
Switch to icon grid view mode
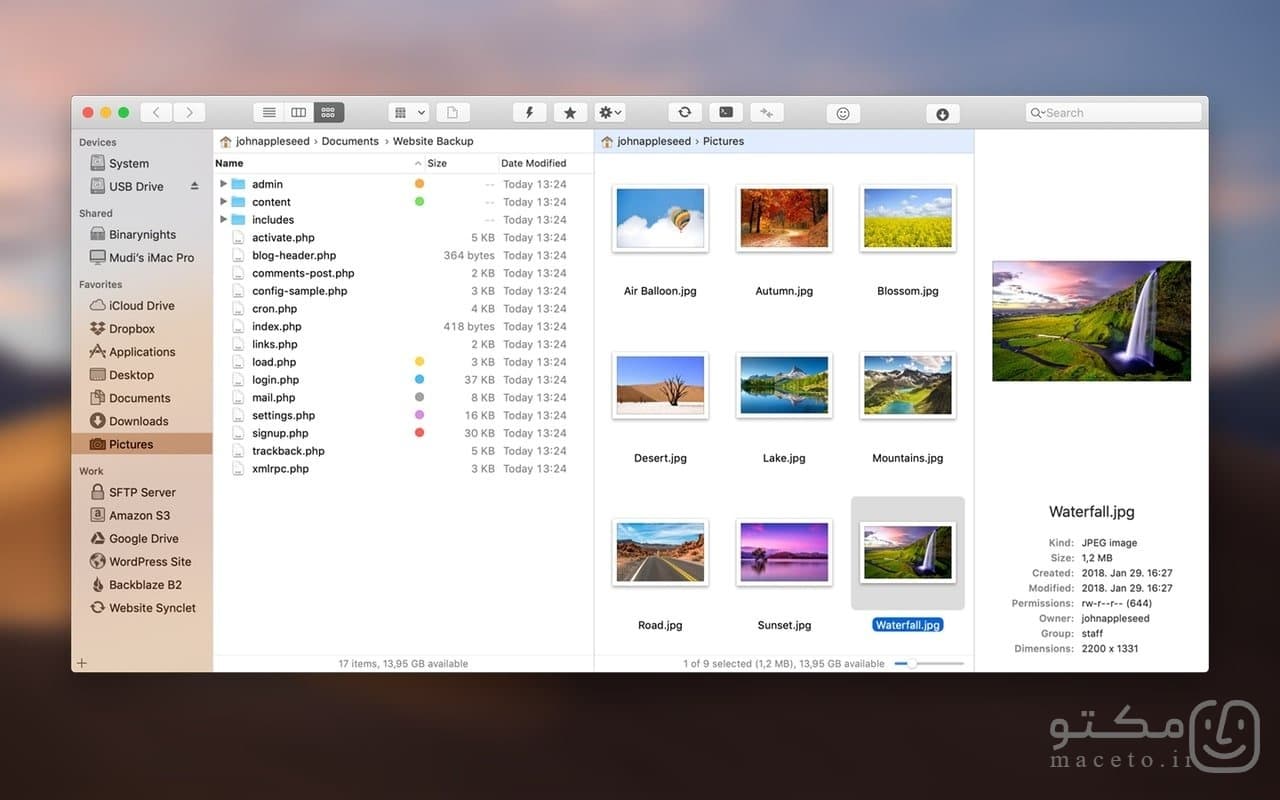point(329,113)
